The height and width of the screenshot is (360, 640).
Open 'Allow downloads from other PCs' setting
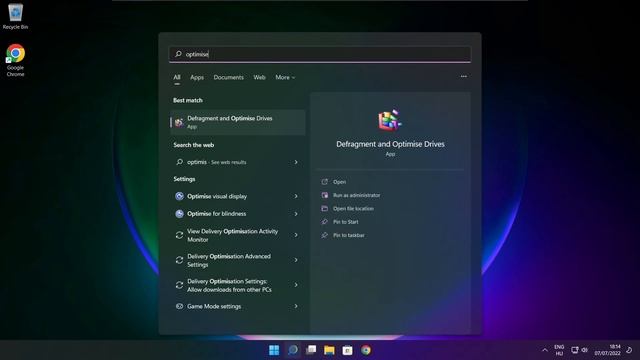coord(238,285)
